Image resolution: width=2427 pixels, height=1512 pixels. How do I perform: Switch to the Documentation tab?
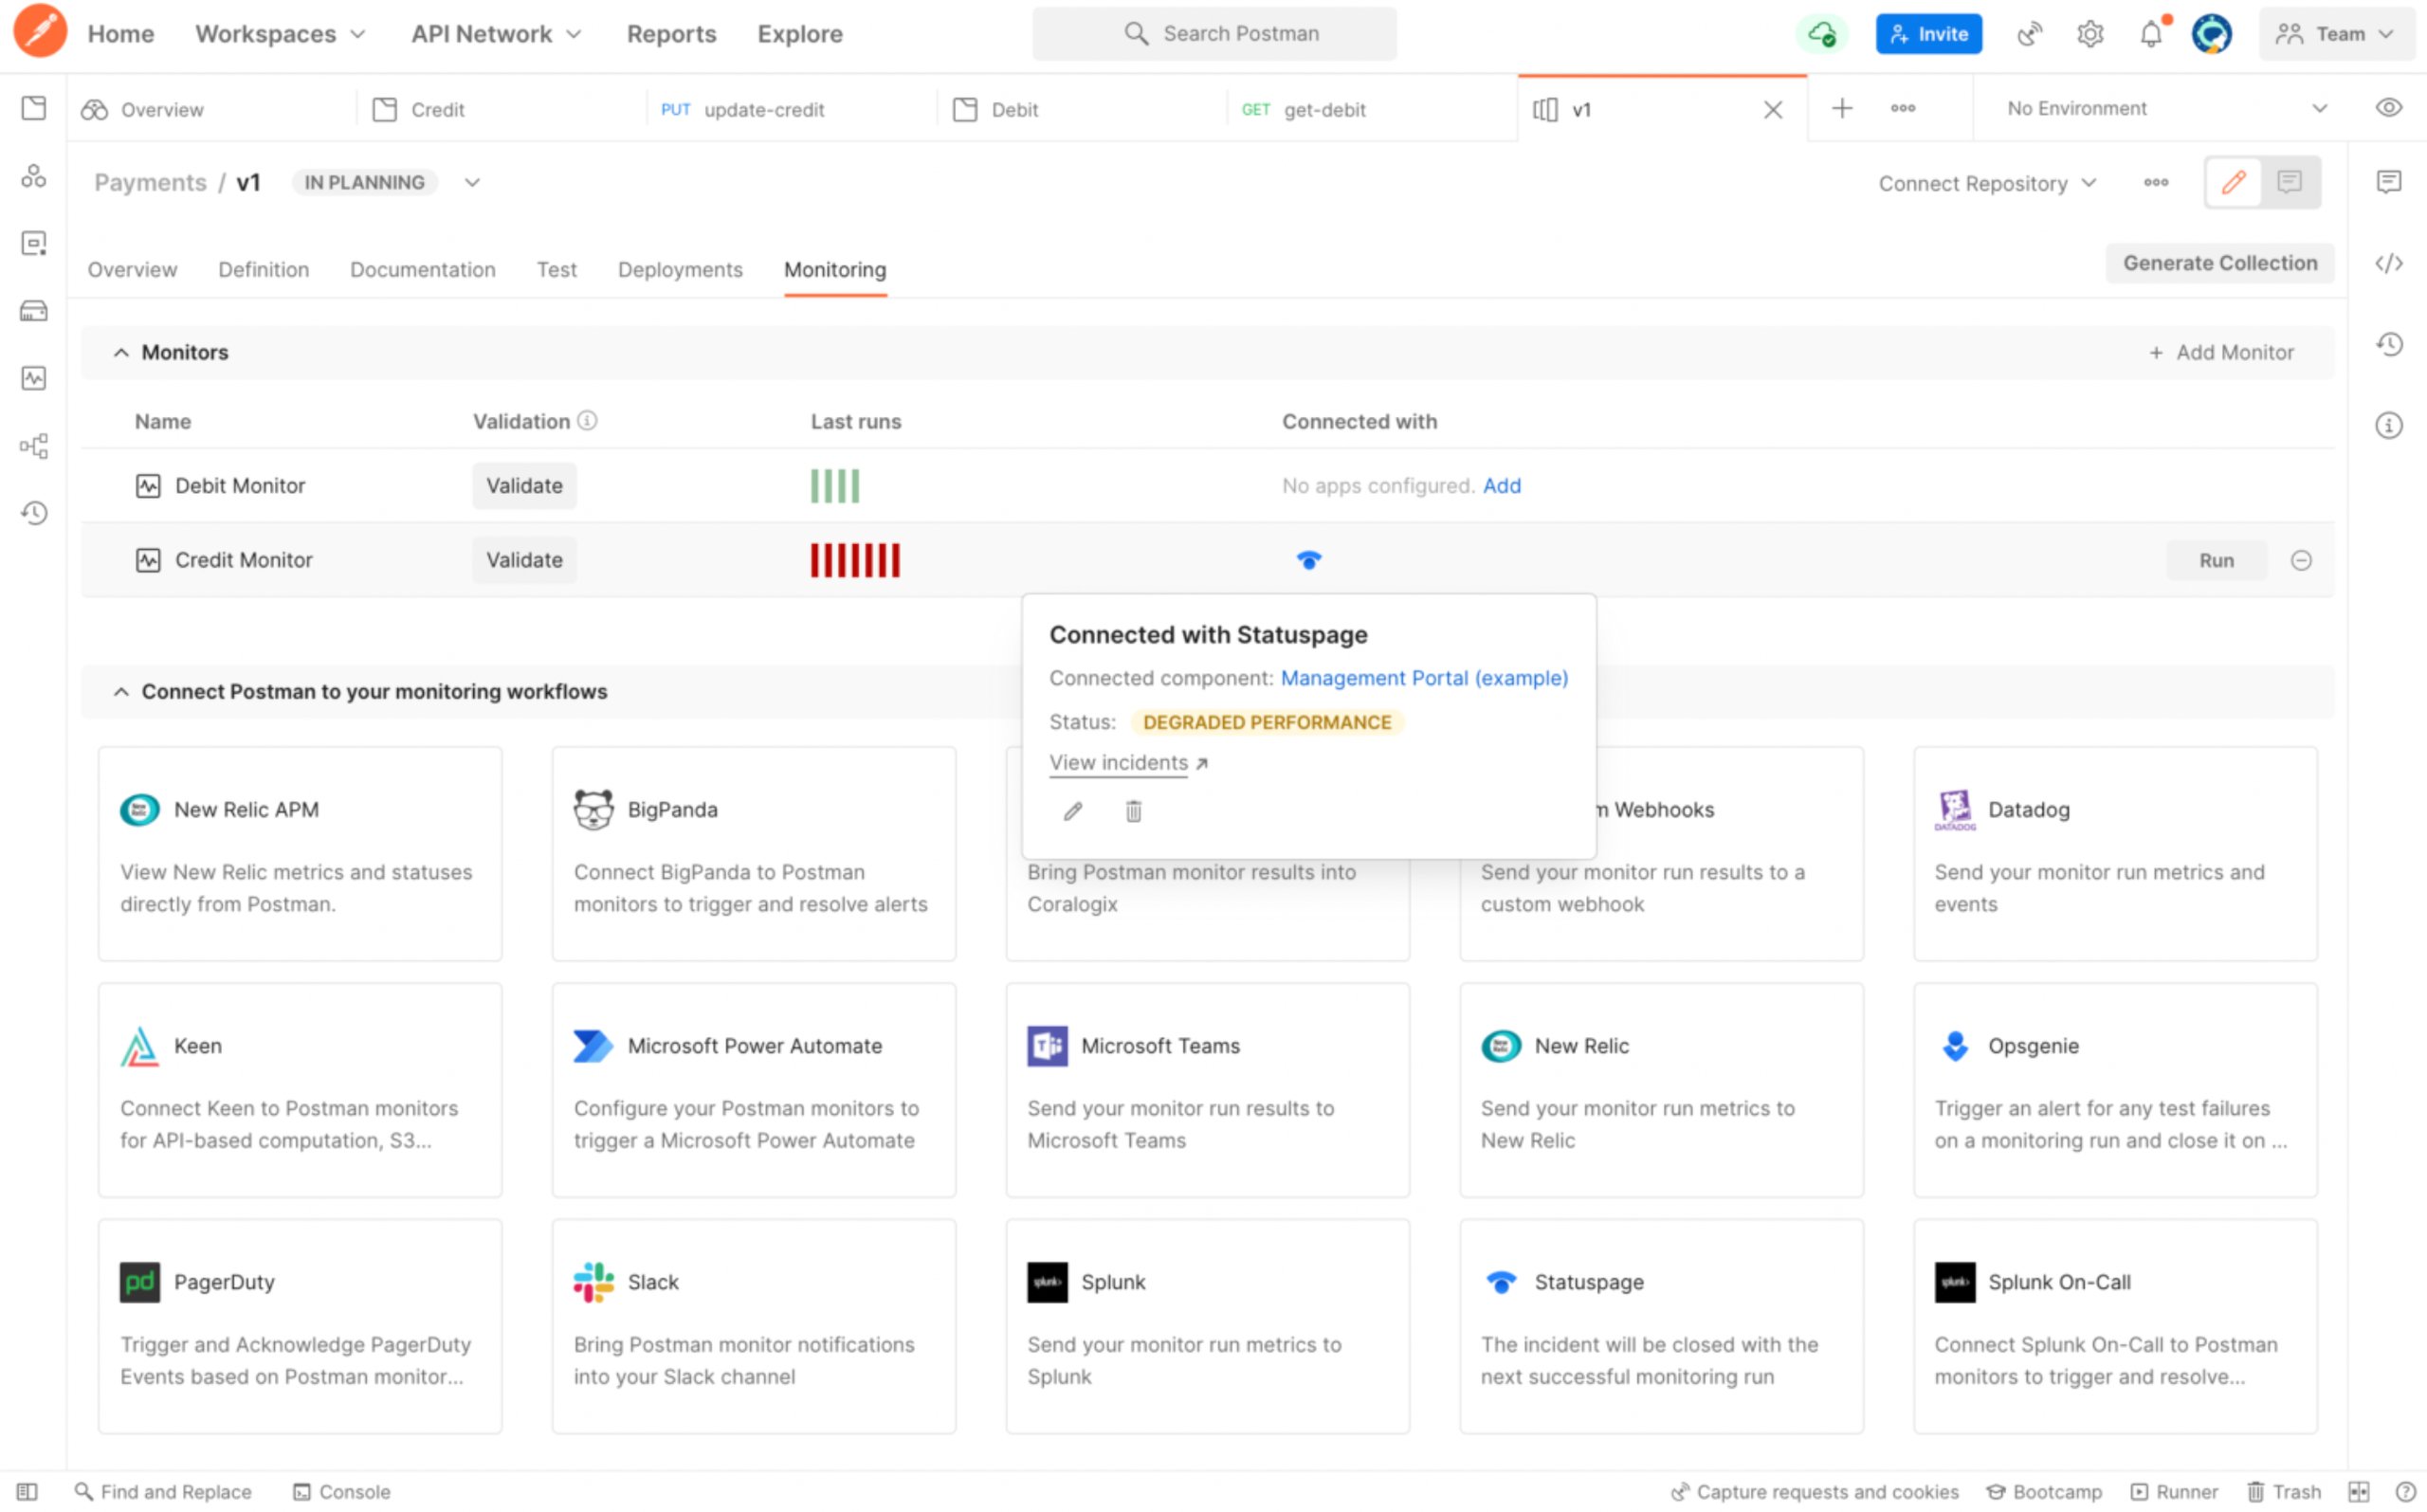422,269
